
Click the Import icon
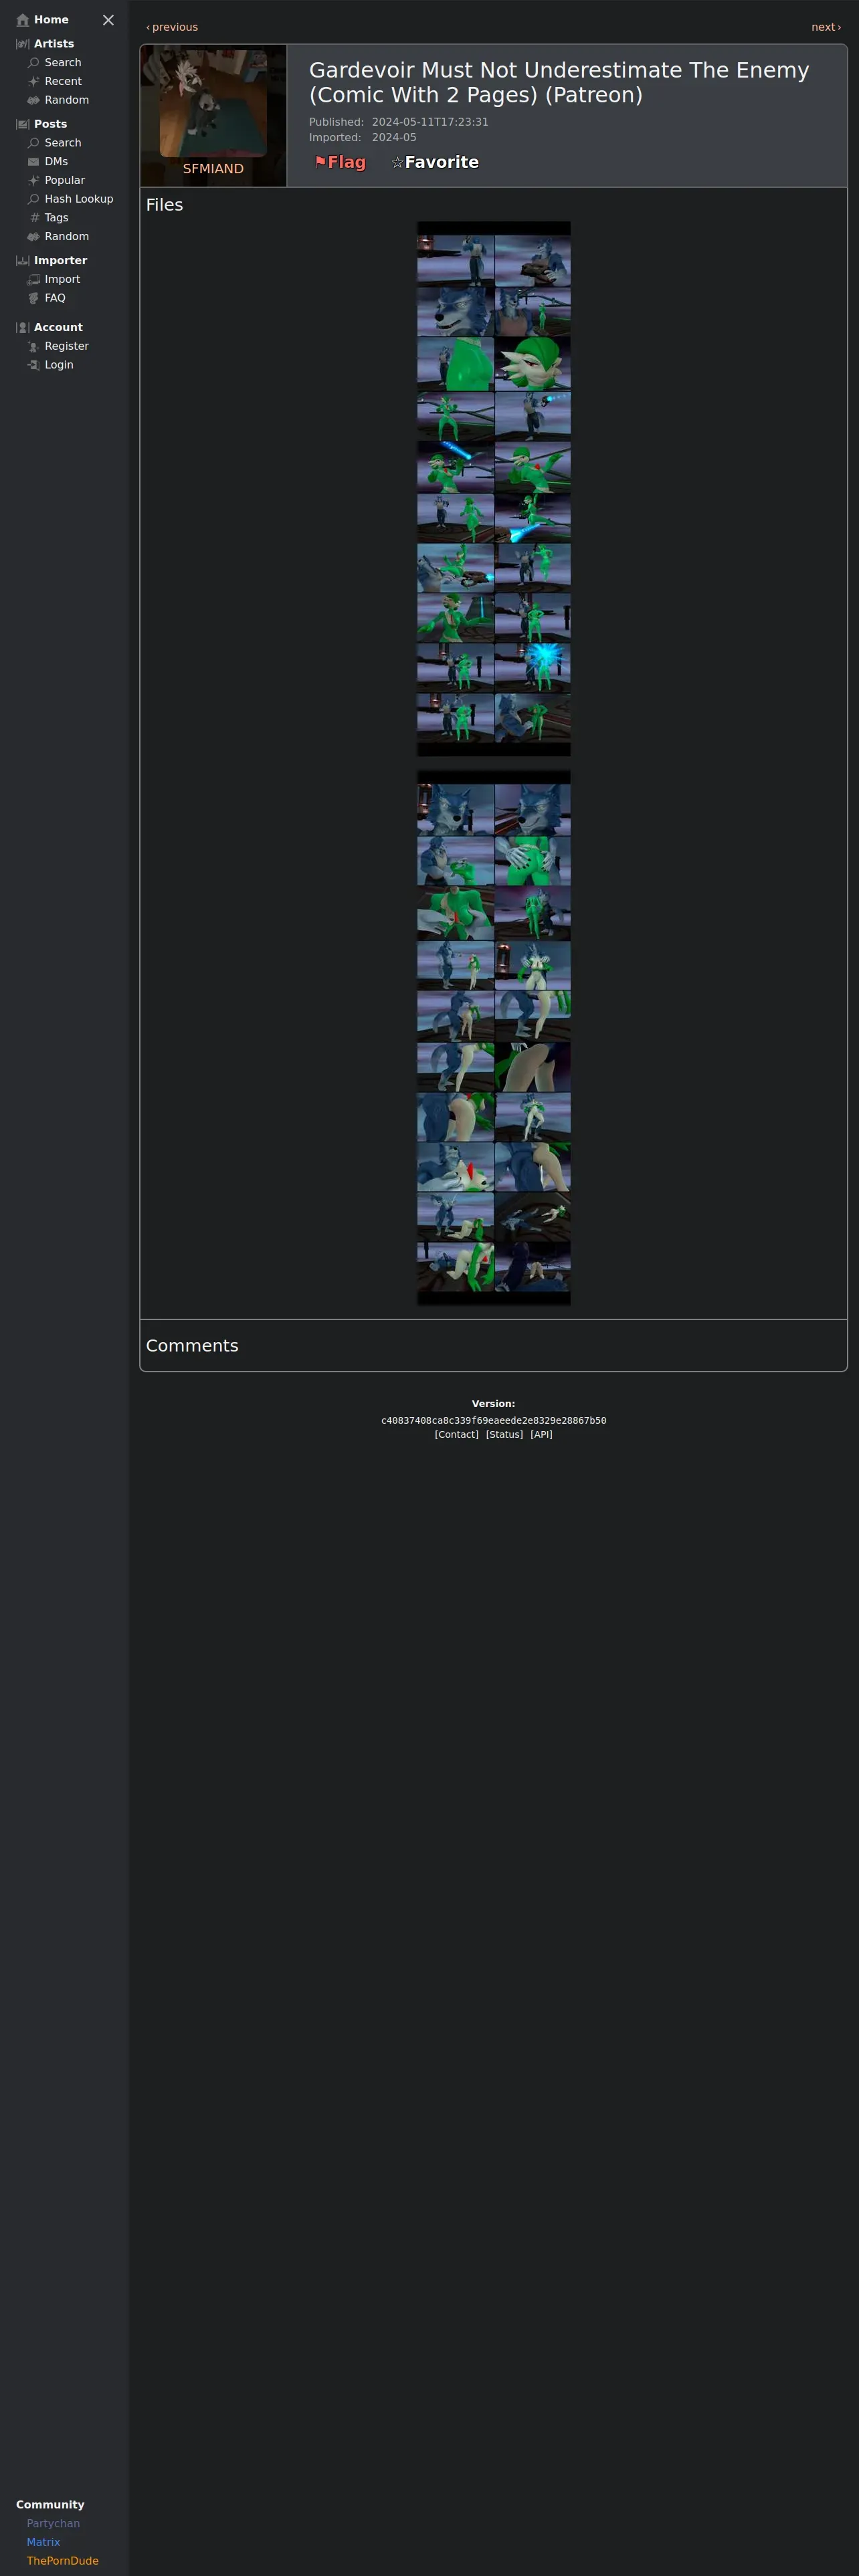tap(34, 280)
